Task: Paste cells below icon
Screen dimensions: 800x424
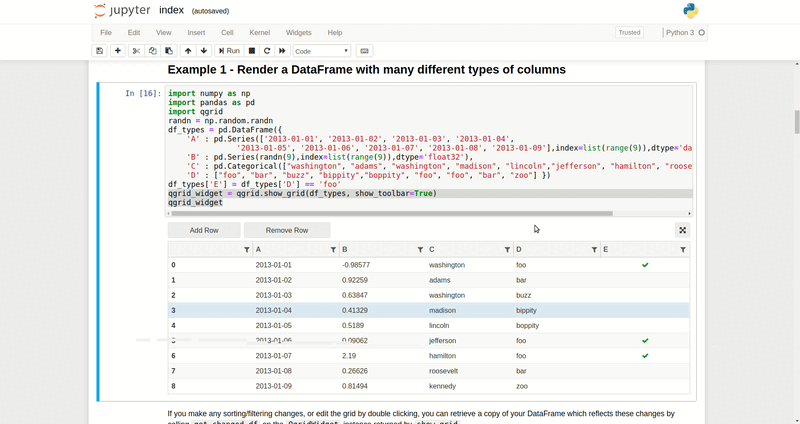Action: click(169, 51)
